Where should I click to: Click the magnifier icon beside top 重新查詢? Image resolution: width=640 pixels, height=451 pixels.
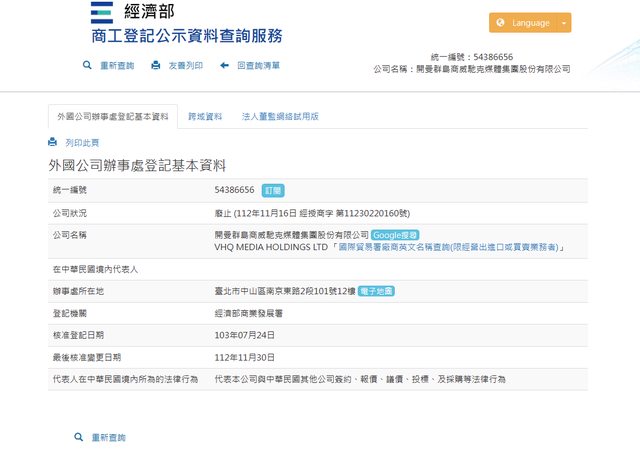[x=88, y=65]
